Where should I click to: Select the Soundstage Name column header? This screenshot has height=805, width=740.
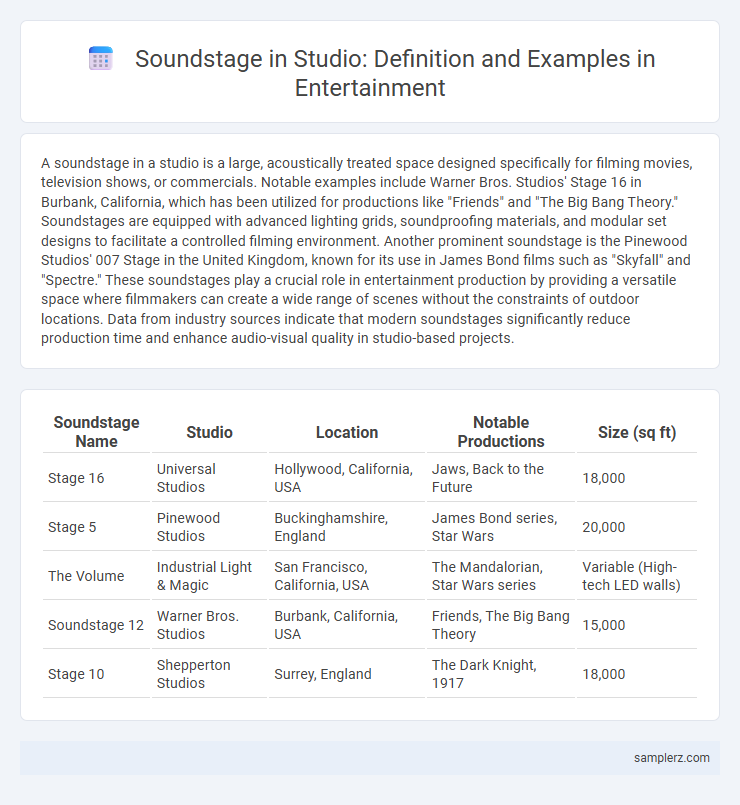(x=97, y=432)
